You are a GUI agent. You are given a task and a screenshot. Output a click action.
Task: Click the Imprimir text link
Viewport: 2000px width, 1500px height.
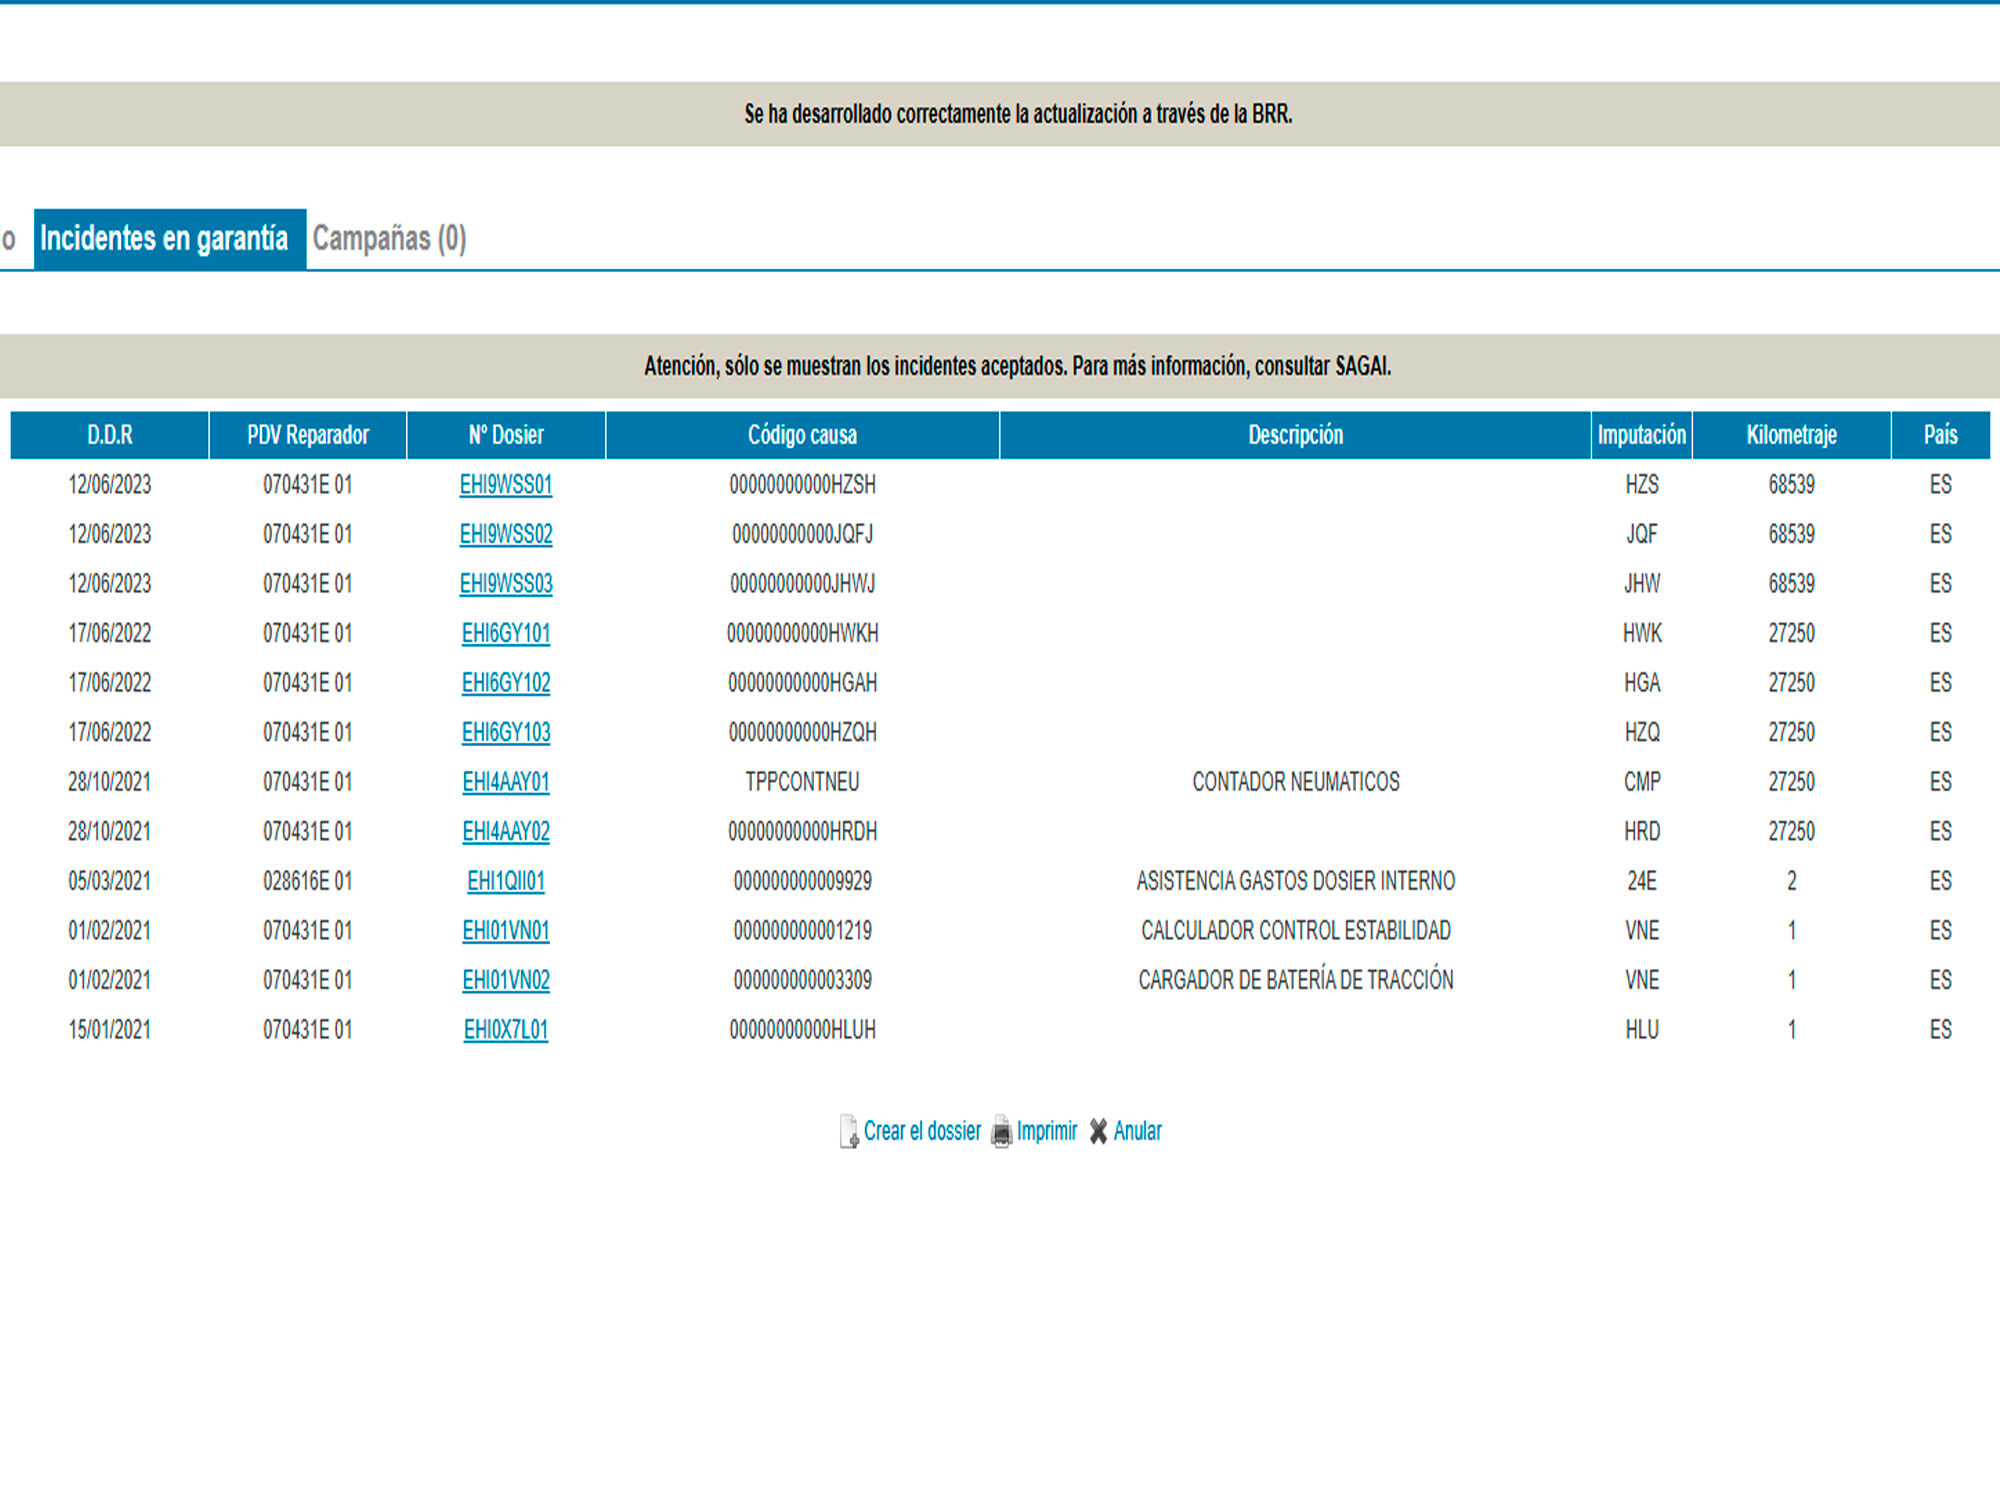(x=1047, y=1131)
